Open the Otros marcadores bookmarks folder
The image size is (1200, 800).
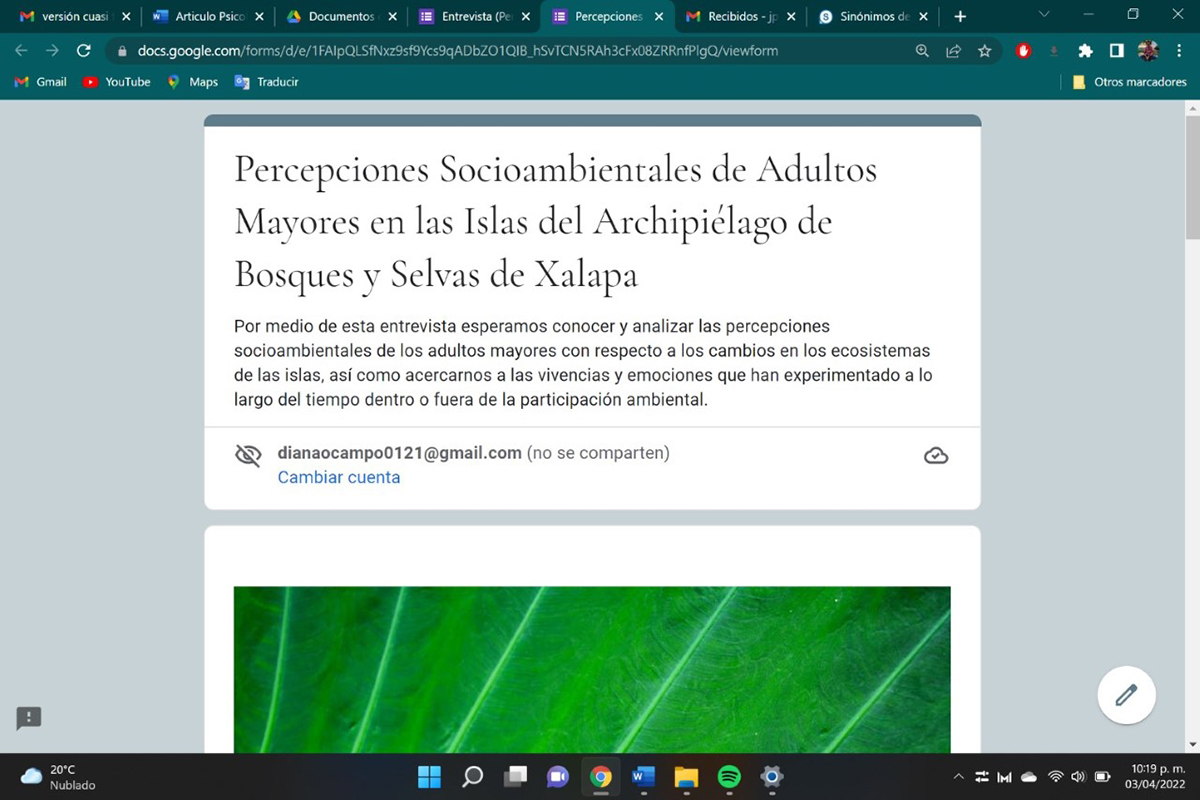pos(1129,82)
